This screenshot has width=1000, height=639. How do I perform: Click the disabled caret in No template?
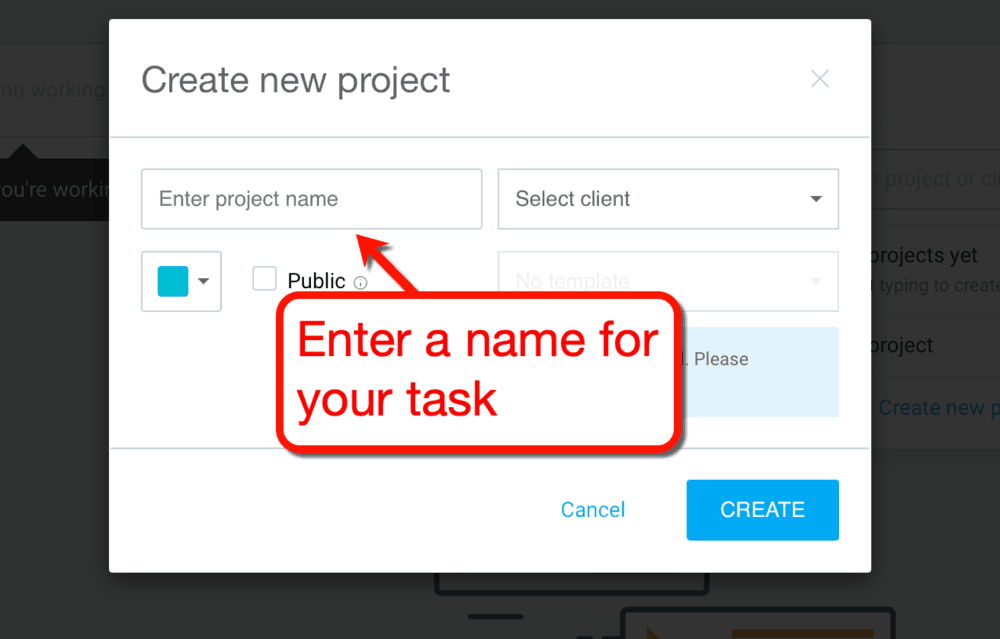[x=815, y=281]
